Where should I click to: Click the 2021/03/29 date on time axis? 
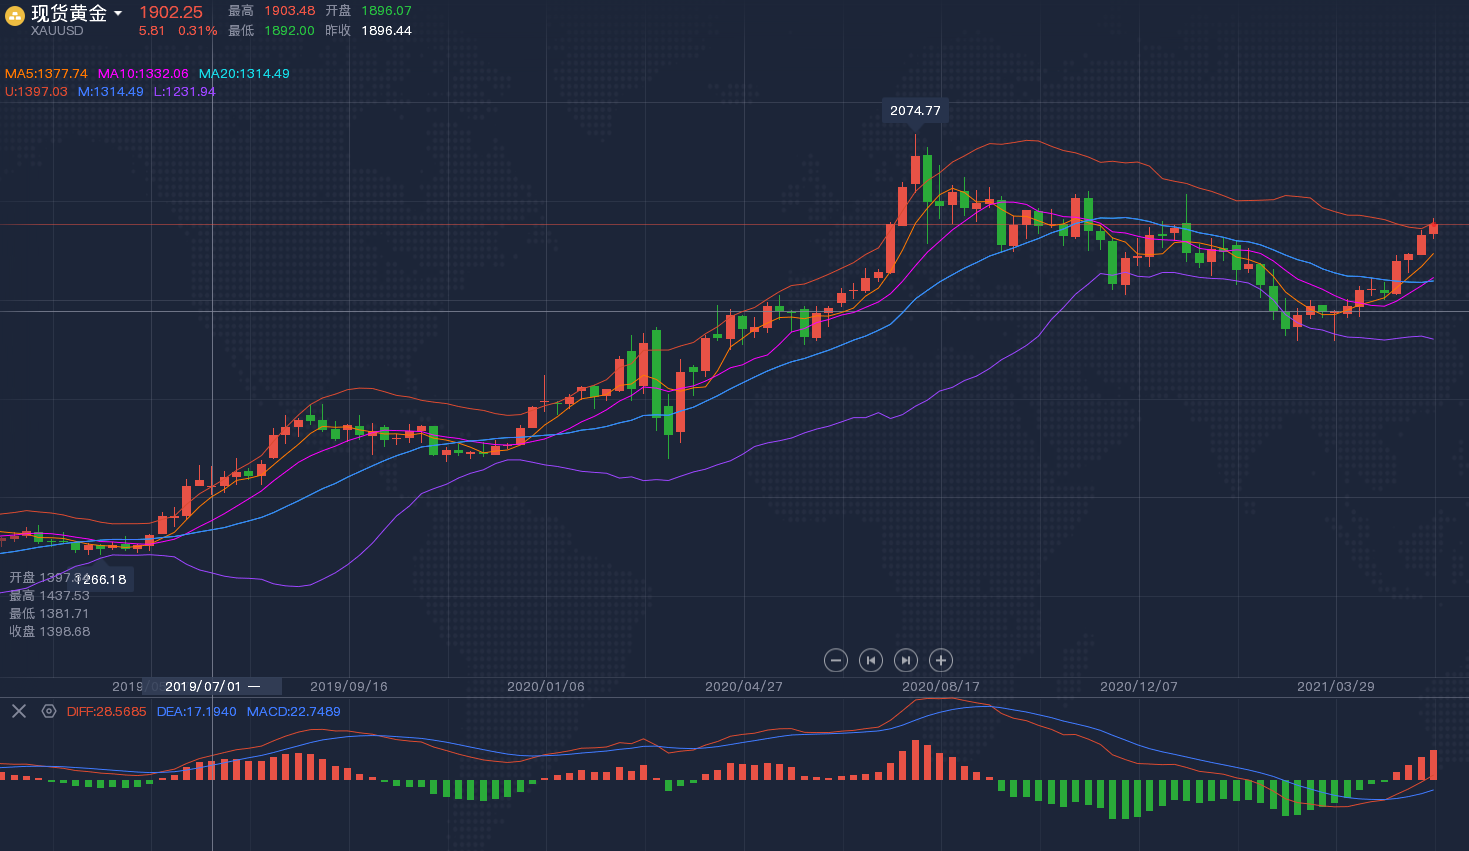coord(1335,687)
